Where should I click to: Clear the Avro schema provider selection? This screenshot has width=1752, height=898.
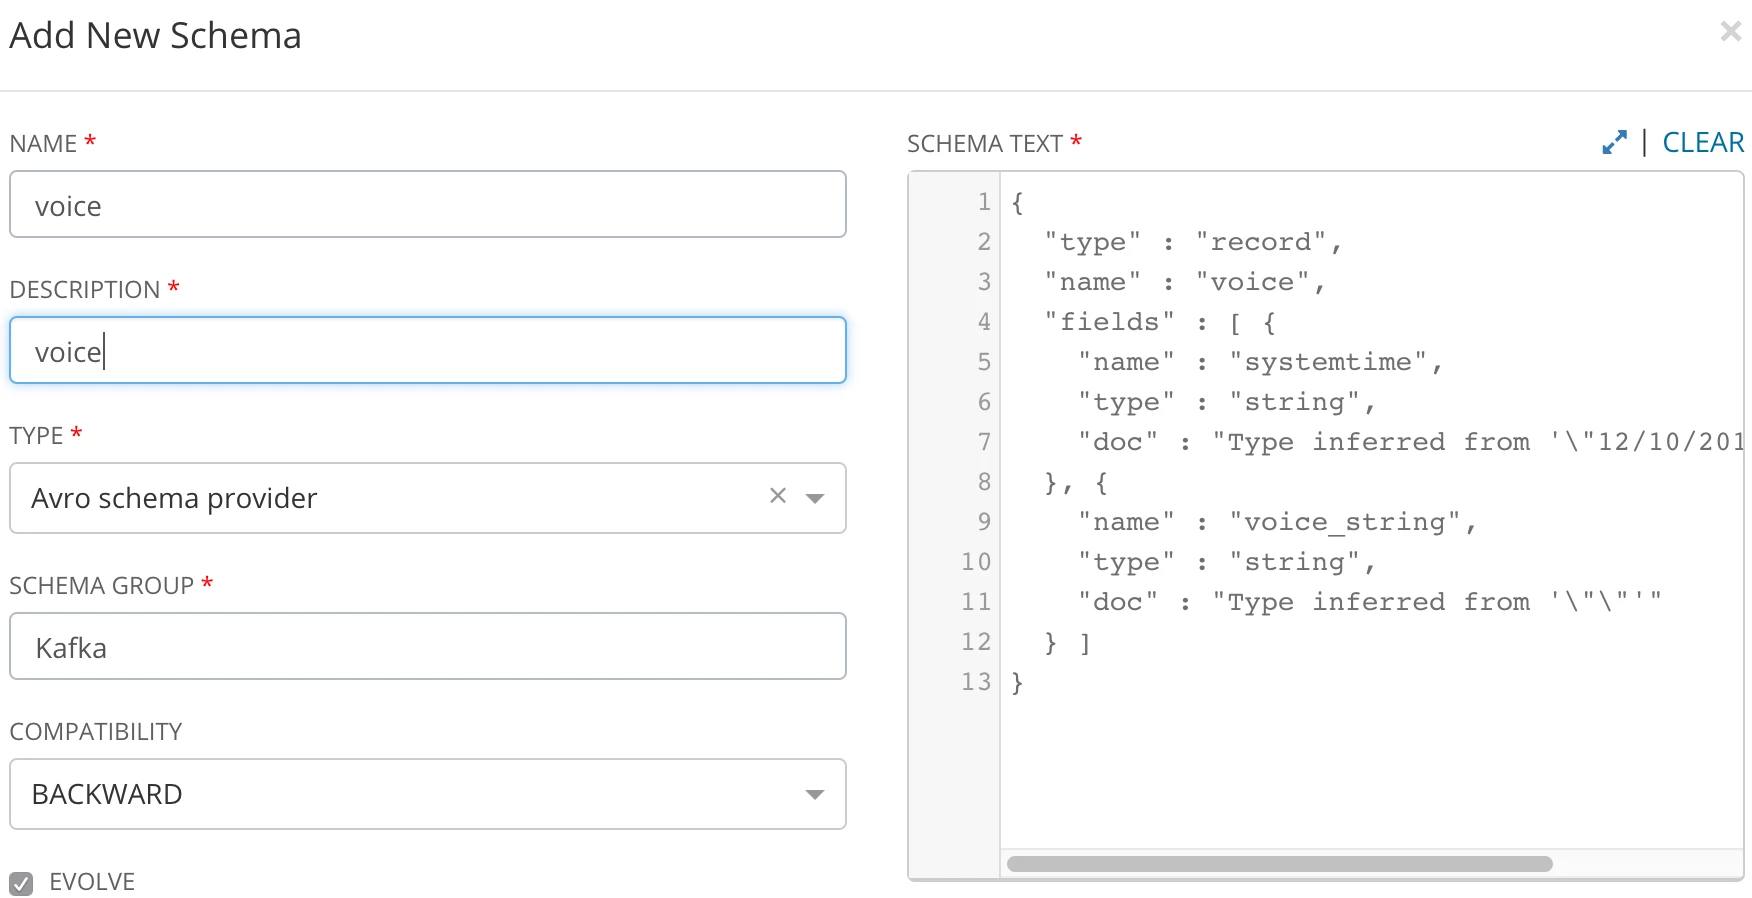[x=778, y=496]
